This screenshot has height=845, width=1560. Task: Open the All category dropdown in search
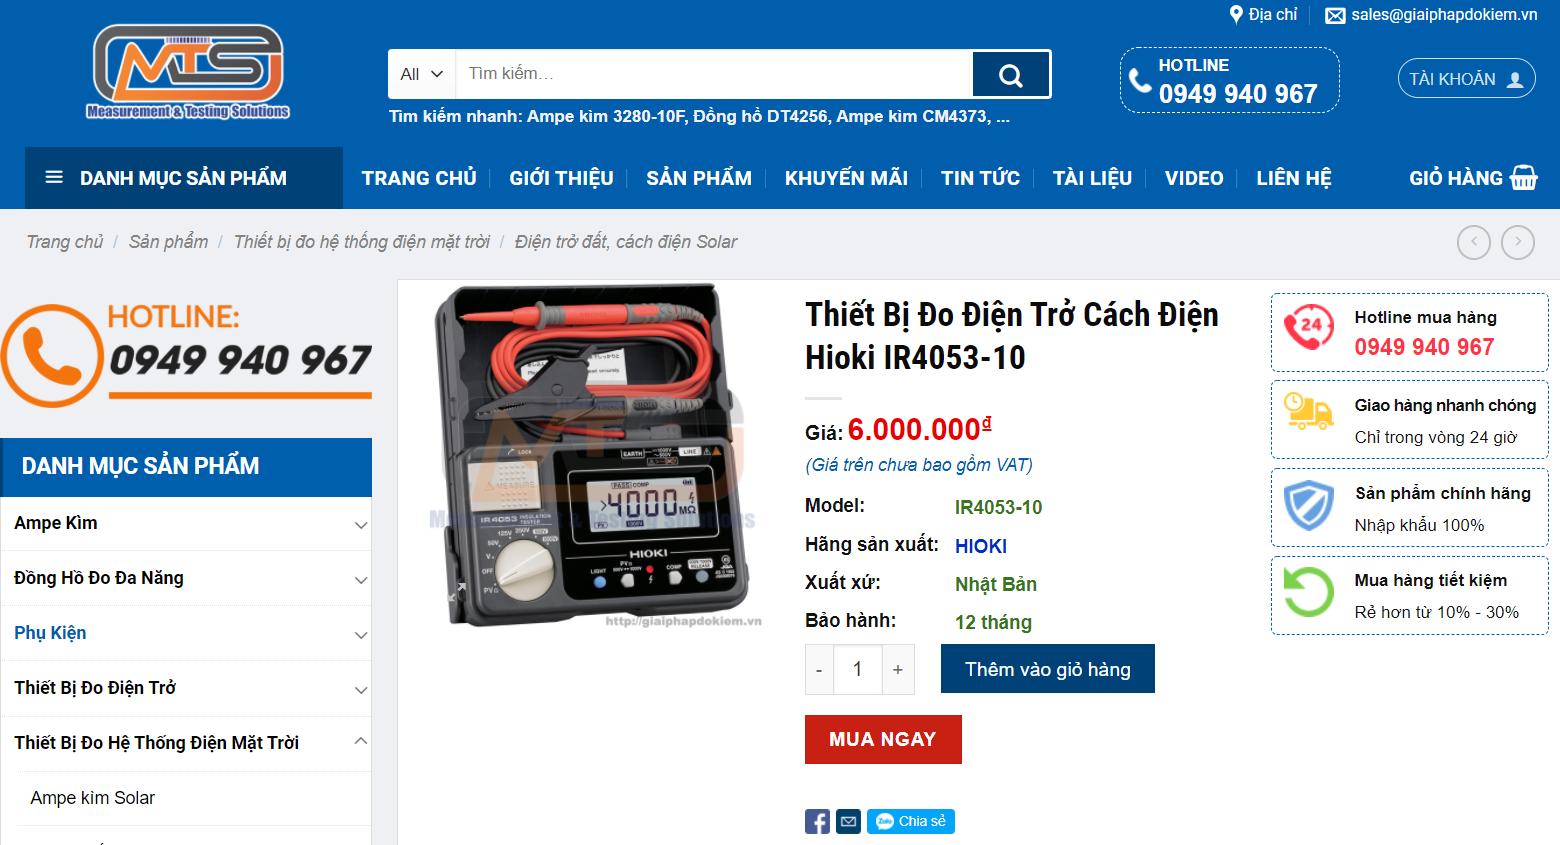click(x=422, y=74)
